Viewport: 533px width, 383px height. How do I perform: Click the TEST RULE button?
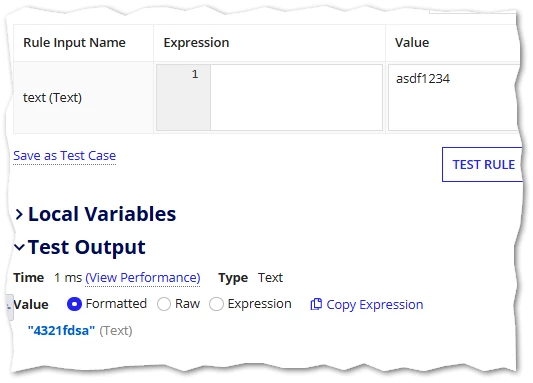(483, 164)
